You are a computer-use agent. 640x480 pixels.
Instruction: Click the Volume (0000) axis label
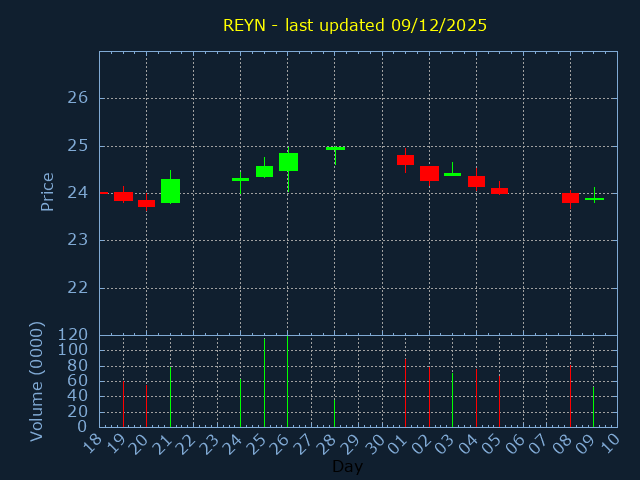click(37, 381)
